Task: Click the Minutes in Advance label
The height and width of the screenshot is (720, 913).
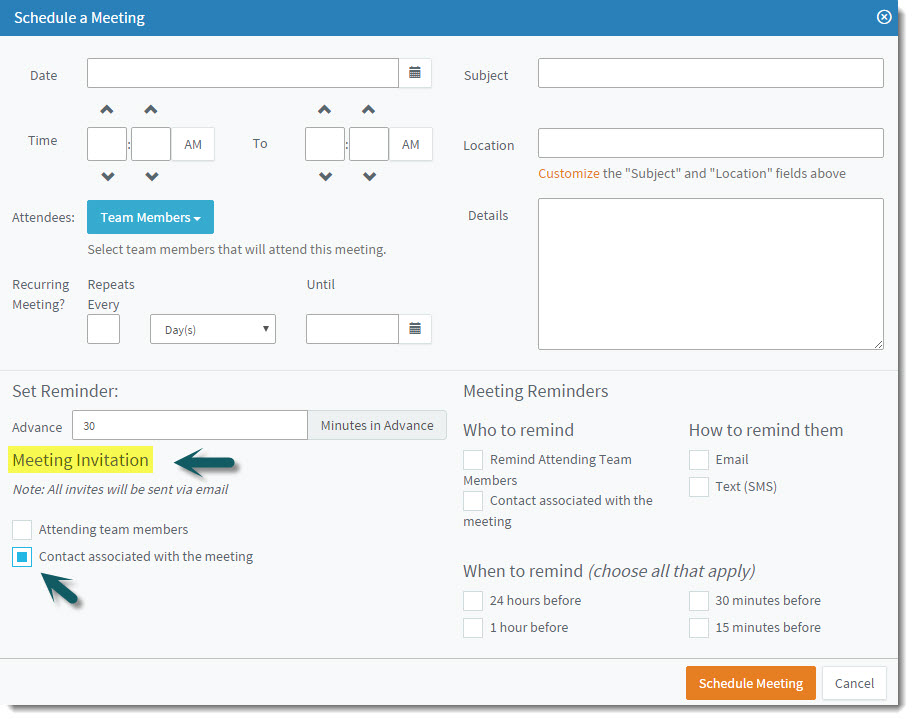Action: [x=377, y=425]
